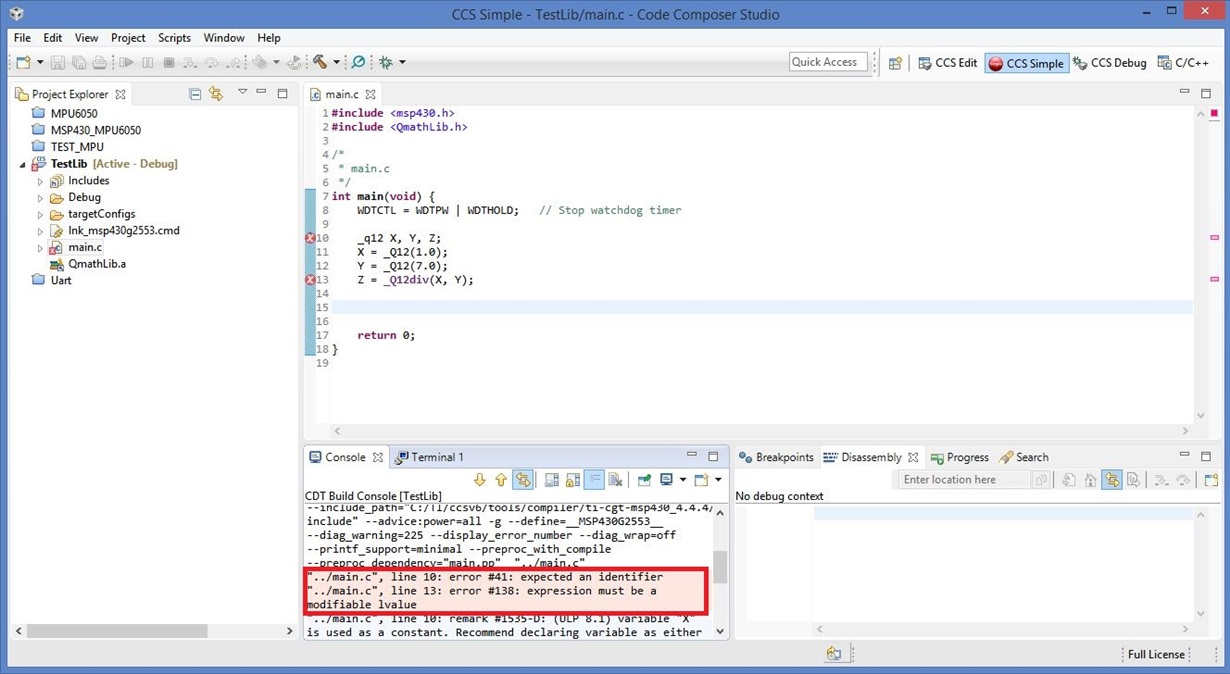Select the Uart project
The width and height of the screenshot is (1230, 674).
pyautogui.click(x=60, y=281)
